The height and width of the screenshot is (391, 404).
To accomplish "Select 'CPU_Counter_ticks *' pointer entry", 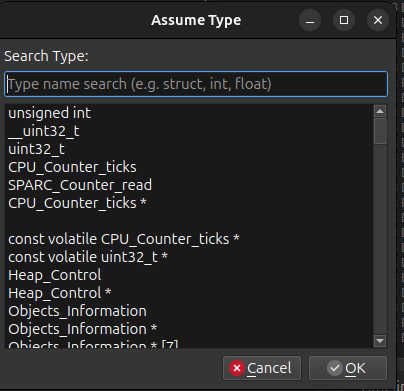I will pos(189,203).
